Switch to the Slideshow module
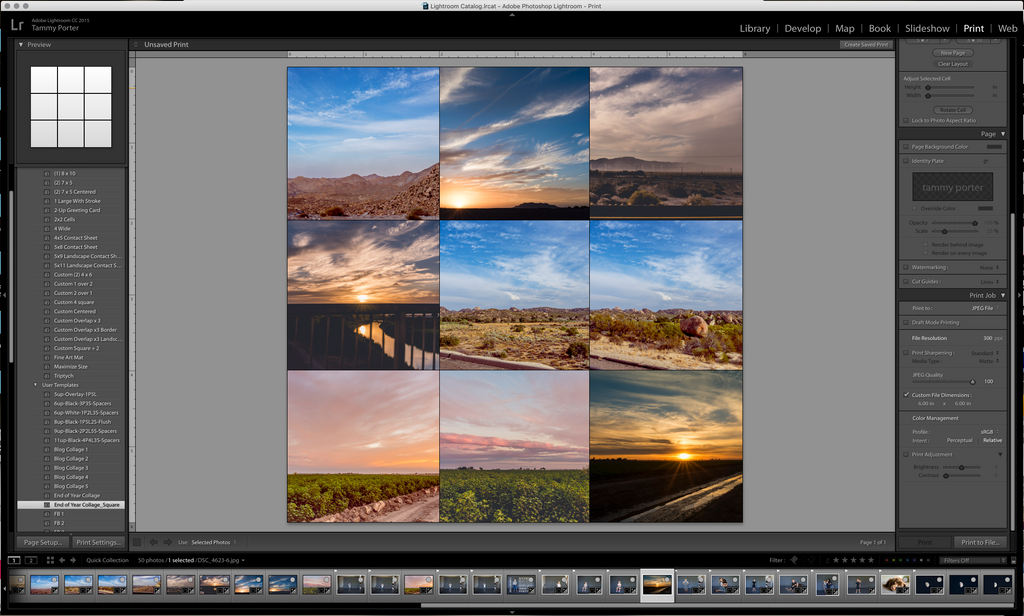1024x616 pixels. pyautogui.click(x=927, y=28)
